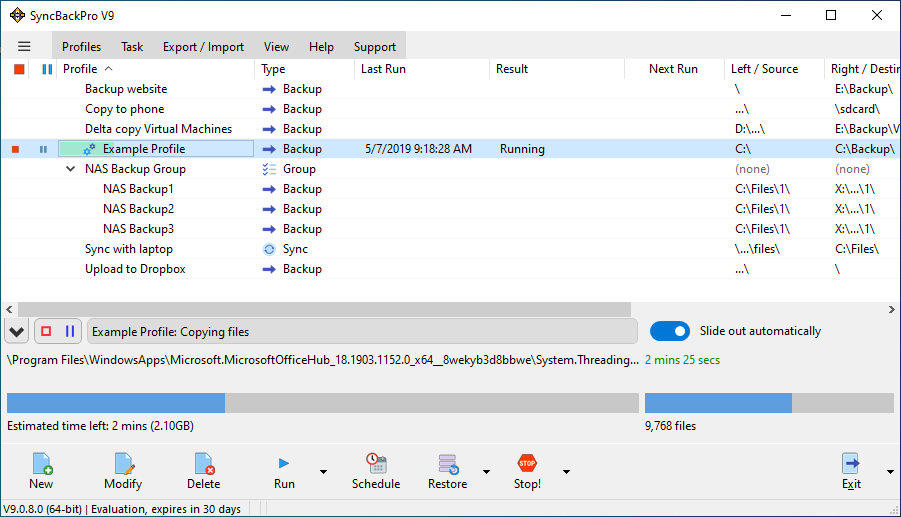Click the Exit button
This screenshot has width=901, height=517.
[851, 471]
